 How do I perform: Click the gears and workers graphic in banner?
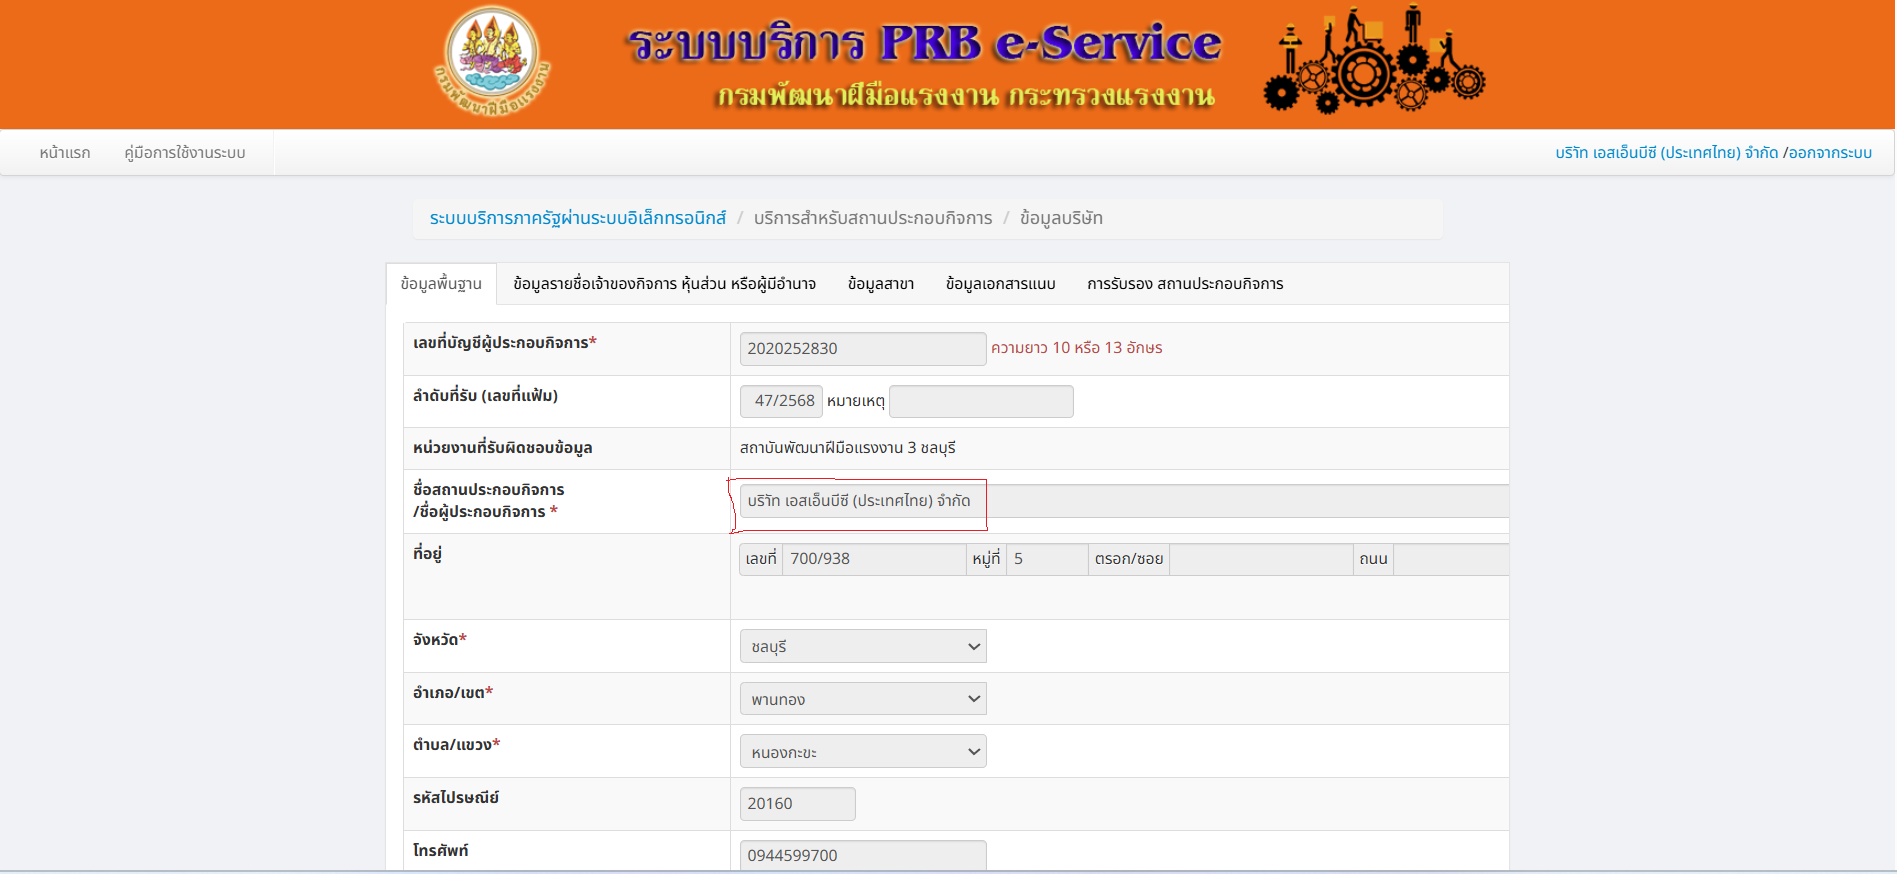click(x=1374, y=60)
